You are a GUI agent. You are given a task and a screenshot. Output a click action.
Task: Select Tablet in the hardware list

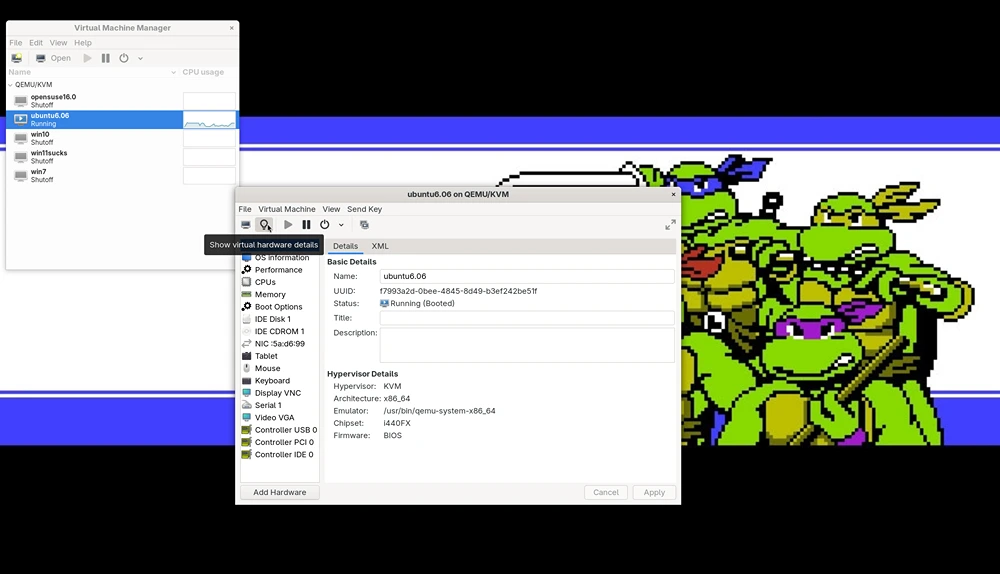pos(279,356)
